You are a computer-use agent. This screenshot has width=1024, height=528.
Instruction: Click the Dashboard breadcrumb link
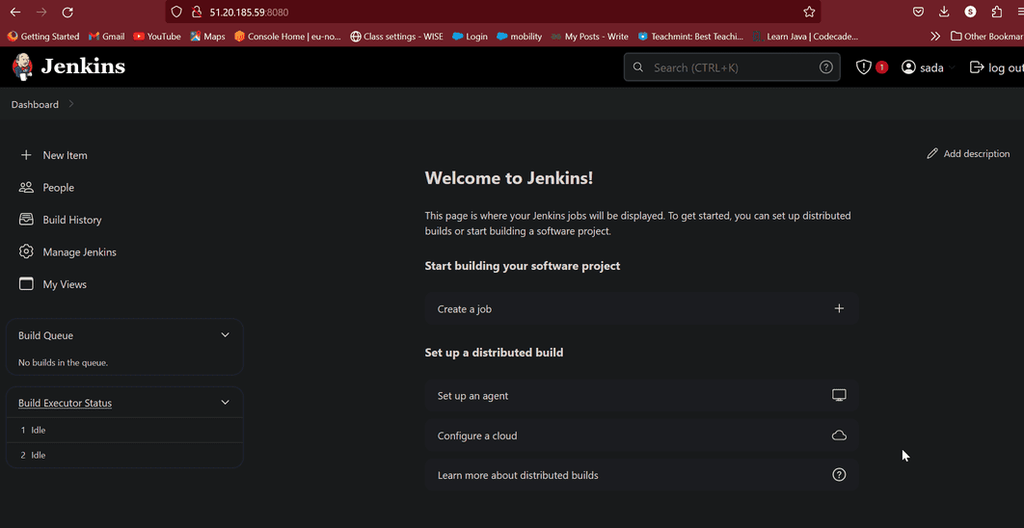click(35, 105)
